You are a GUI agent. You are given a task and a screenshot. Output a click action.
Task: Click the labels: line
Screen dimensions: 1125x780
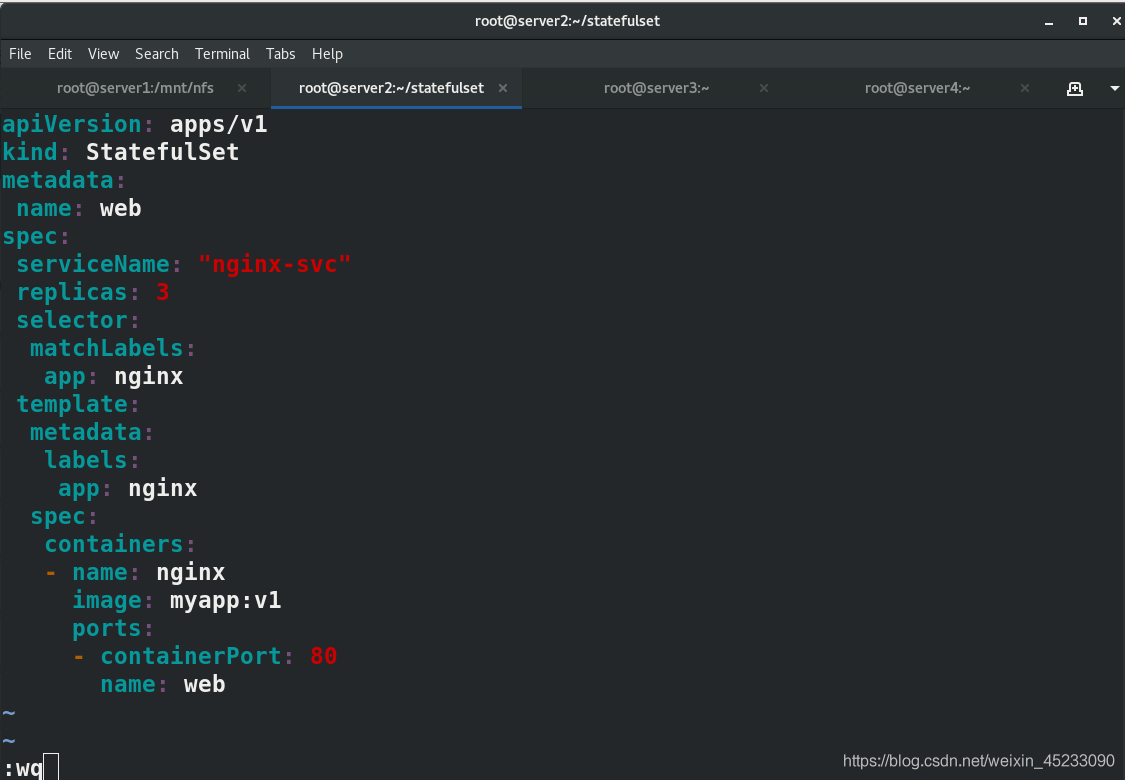(92, 460)
